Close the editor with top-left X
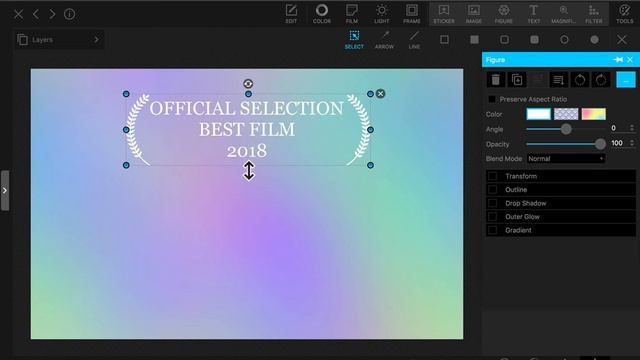Screen dimensions: 640x360 pos(18,14)
